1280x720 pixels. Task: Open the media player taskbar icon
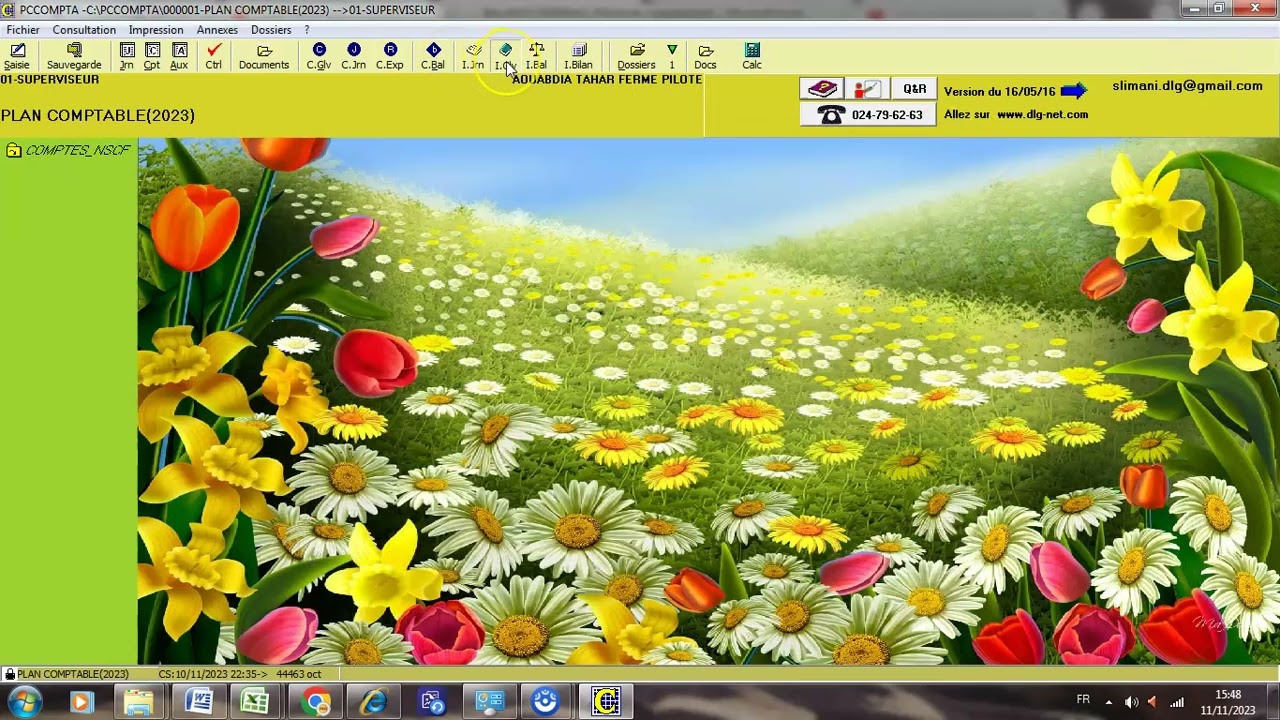point(82,702)
